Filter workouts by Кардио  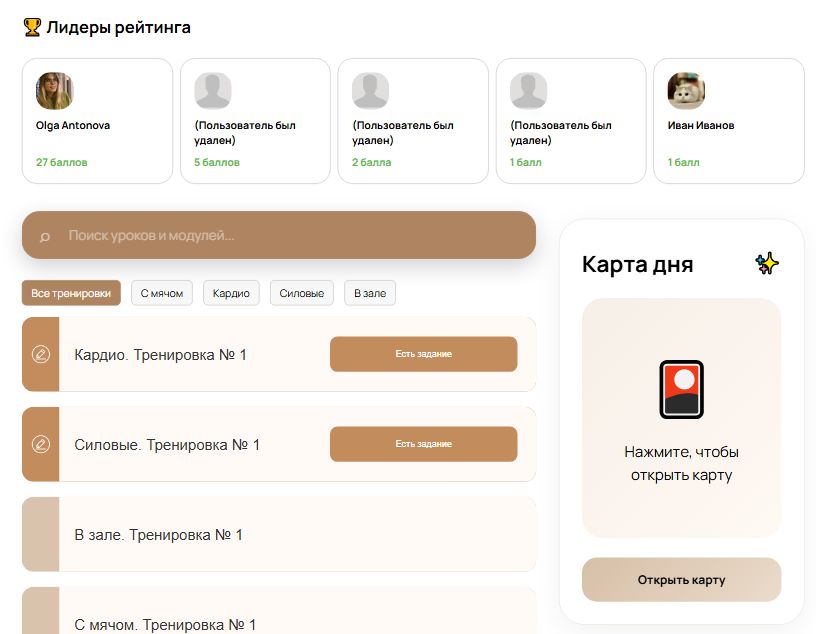(x=231, y=293)
